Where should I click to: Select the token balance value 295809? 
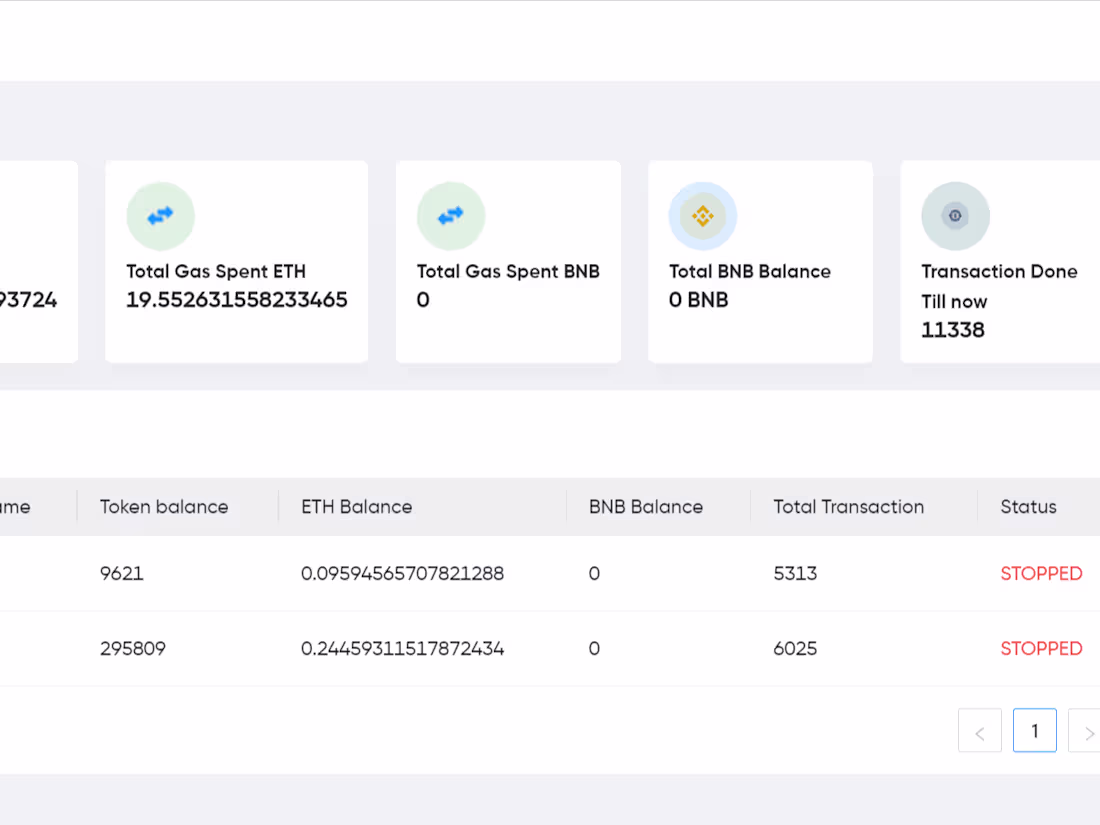pos(134,648)
